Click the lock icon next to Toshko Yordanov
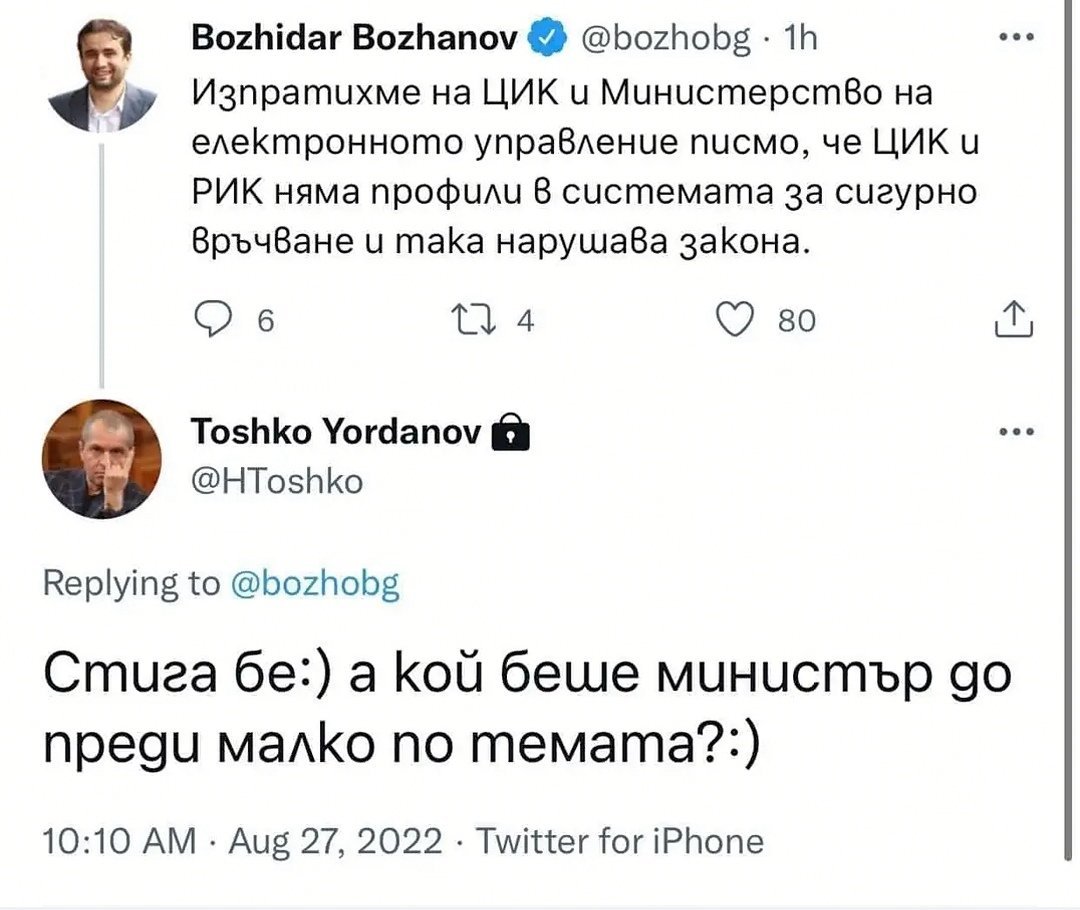 [511, 435]
